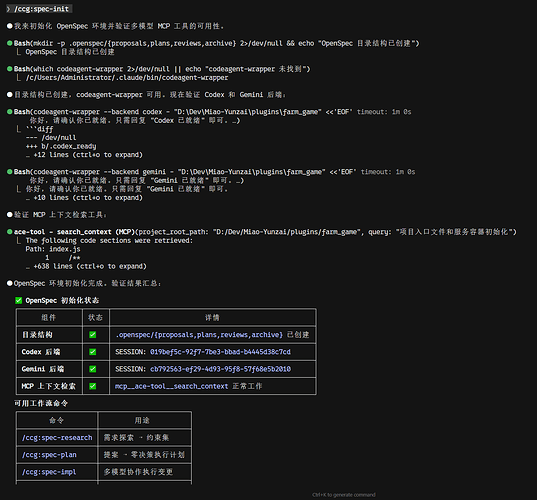537x500 pixels.
Task: Click .openspec/{proposals,plans,reviews,archive} in the table
Action: pos(199,335)
